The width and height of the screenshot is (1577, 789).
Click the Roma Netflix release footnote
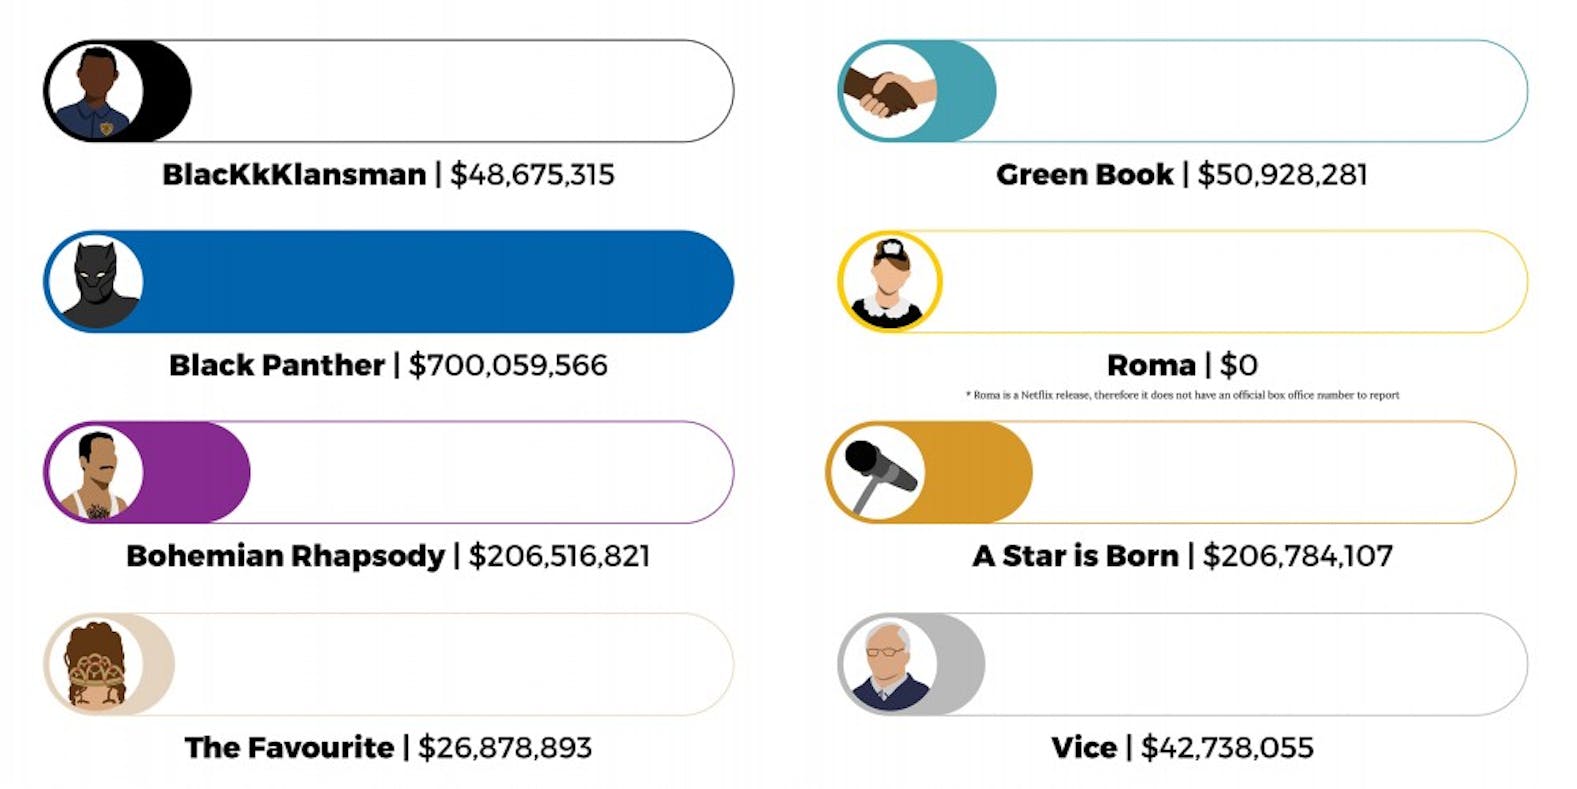coord(1182,395)
